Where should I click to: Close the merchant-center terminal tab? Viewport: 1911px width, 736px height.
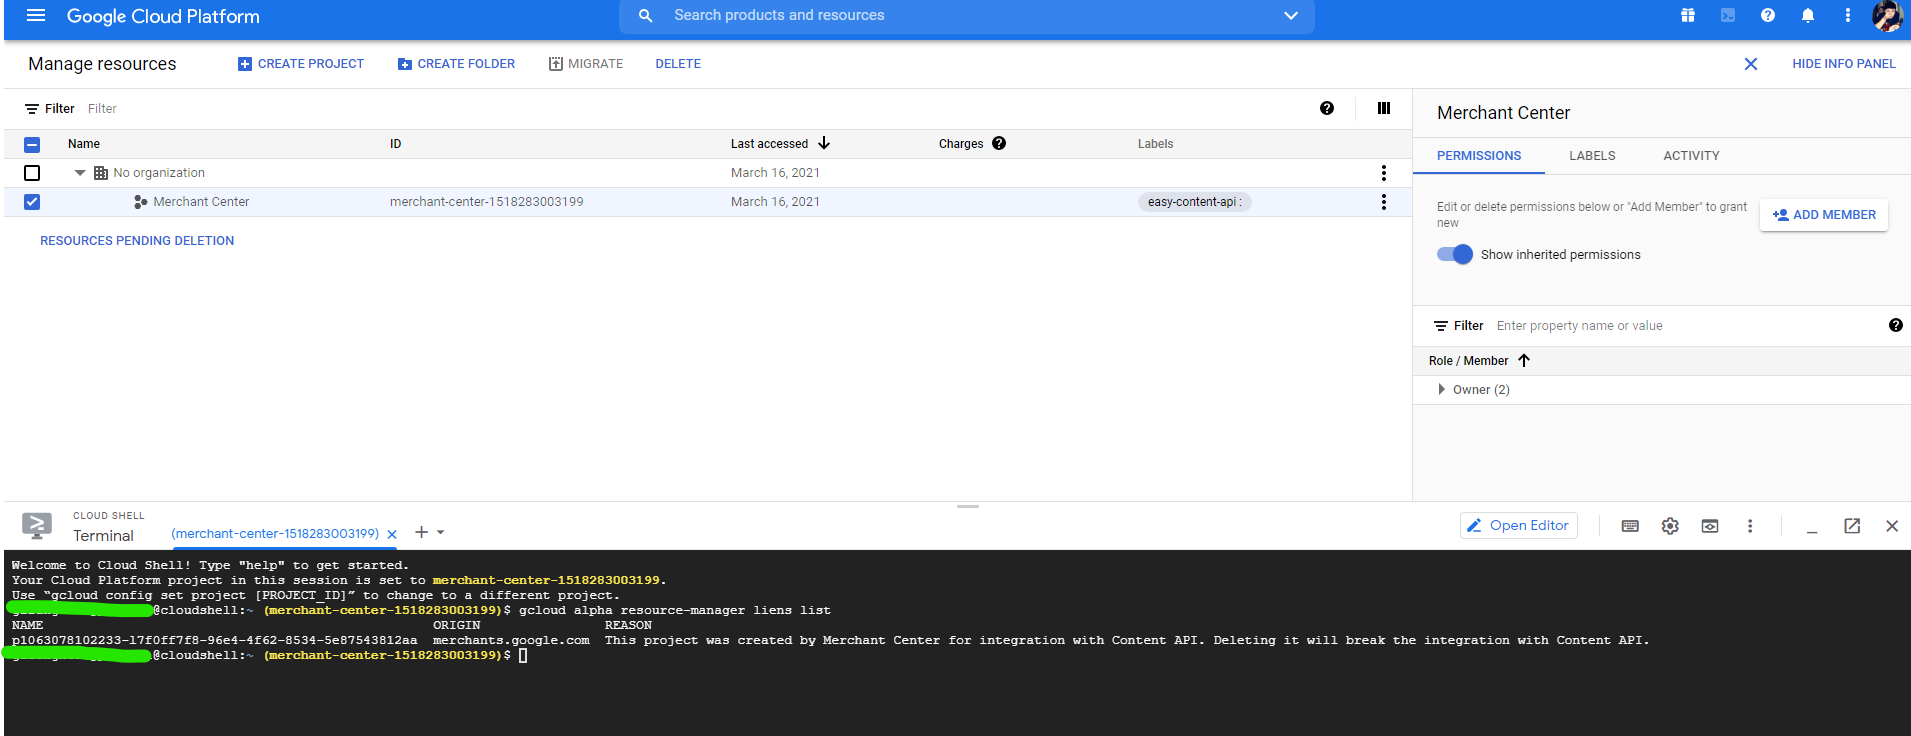coord(392,534)
